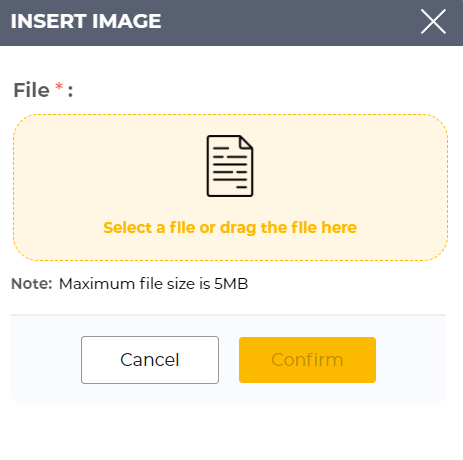Click the INSERT IMAGE dialog title
The image size is (463, 460).
[x=86, y=21]
